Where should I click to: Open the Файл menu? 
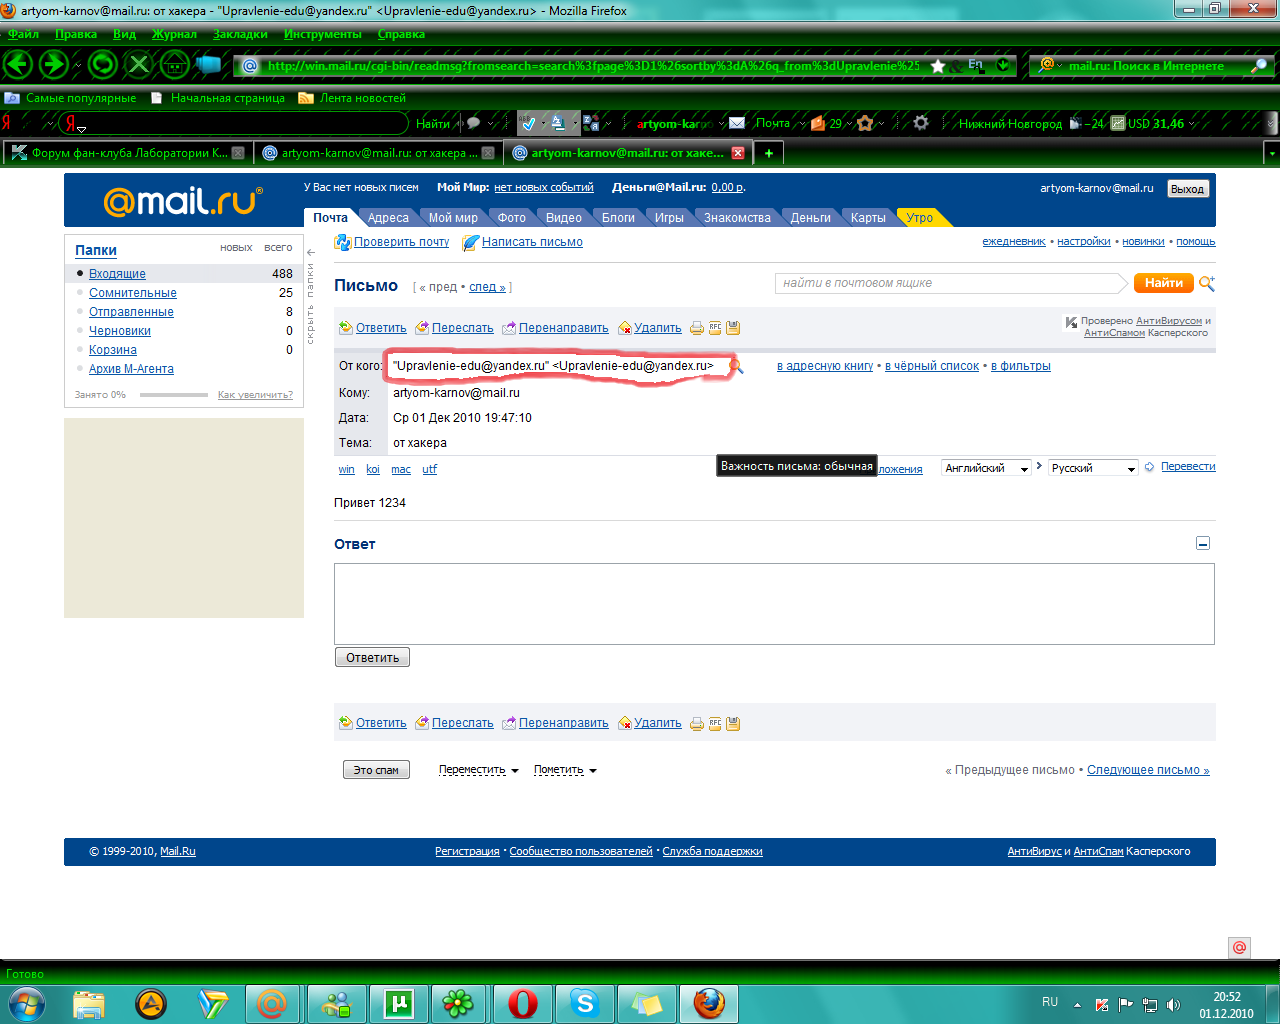coord(23,34)
